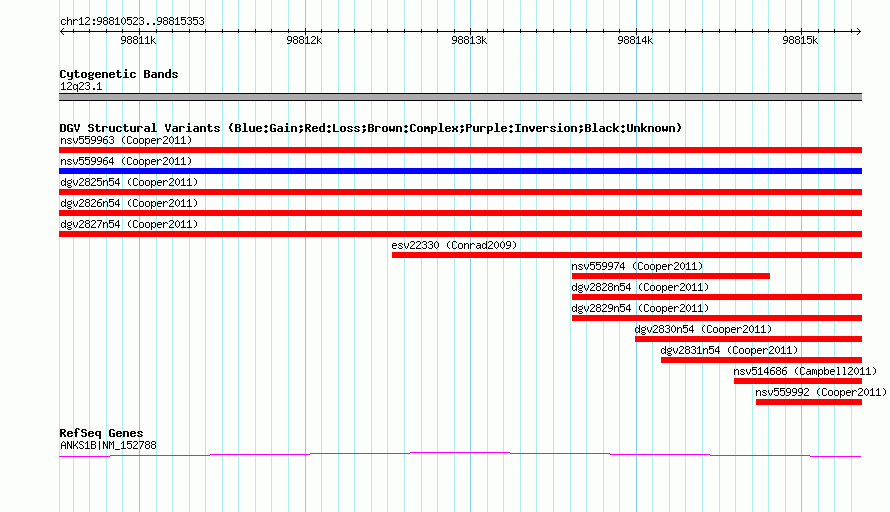Click the left arrowhead of the ruler

pos(62,32)
